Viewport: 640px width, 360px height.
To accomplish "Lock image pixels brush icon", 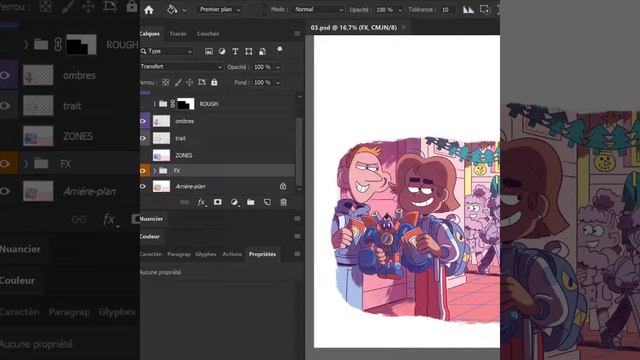I will click(x=178, y=82).
